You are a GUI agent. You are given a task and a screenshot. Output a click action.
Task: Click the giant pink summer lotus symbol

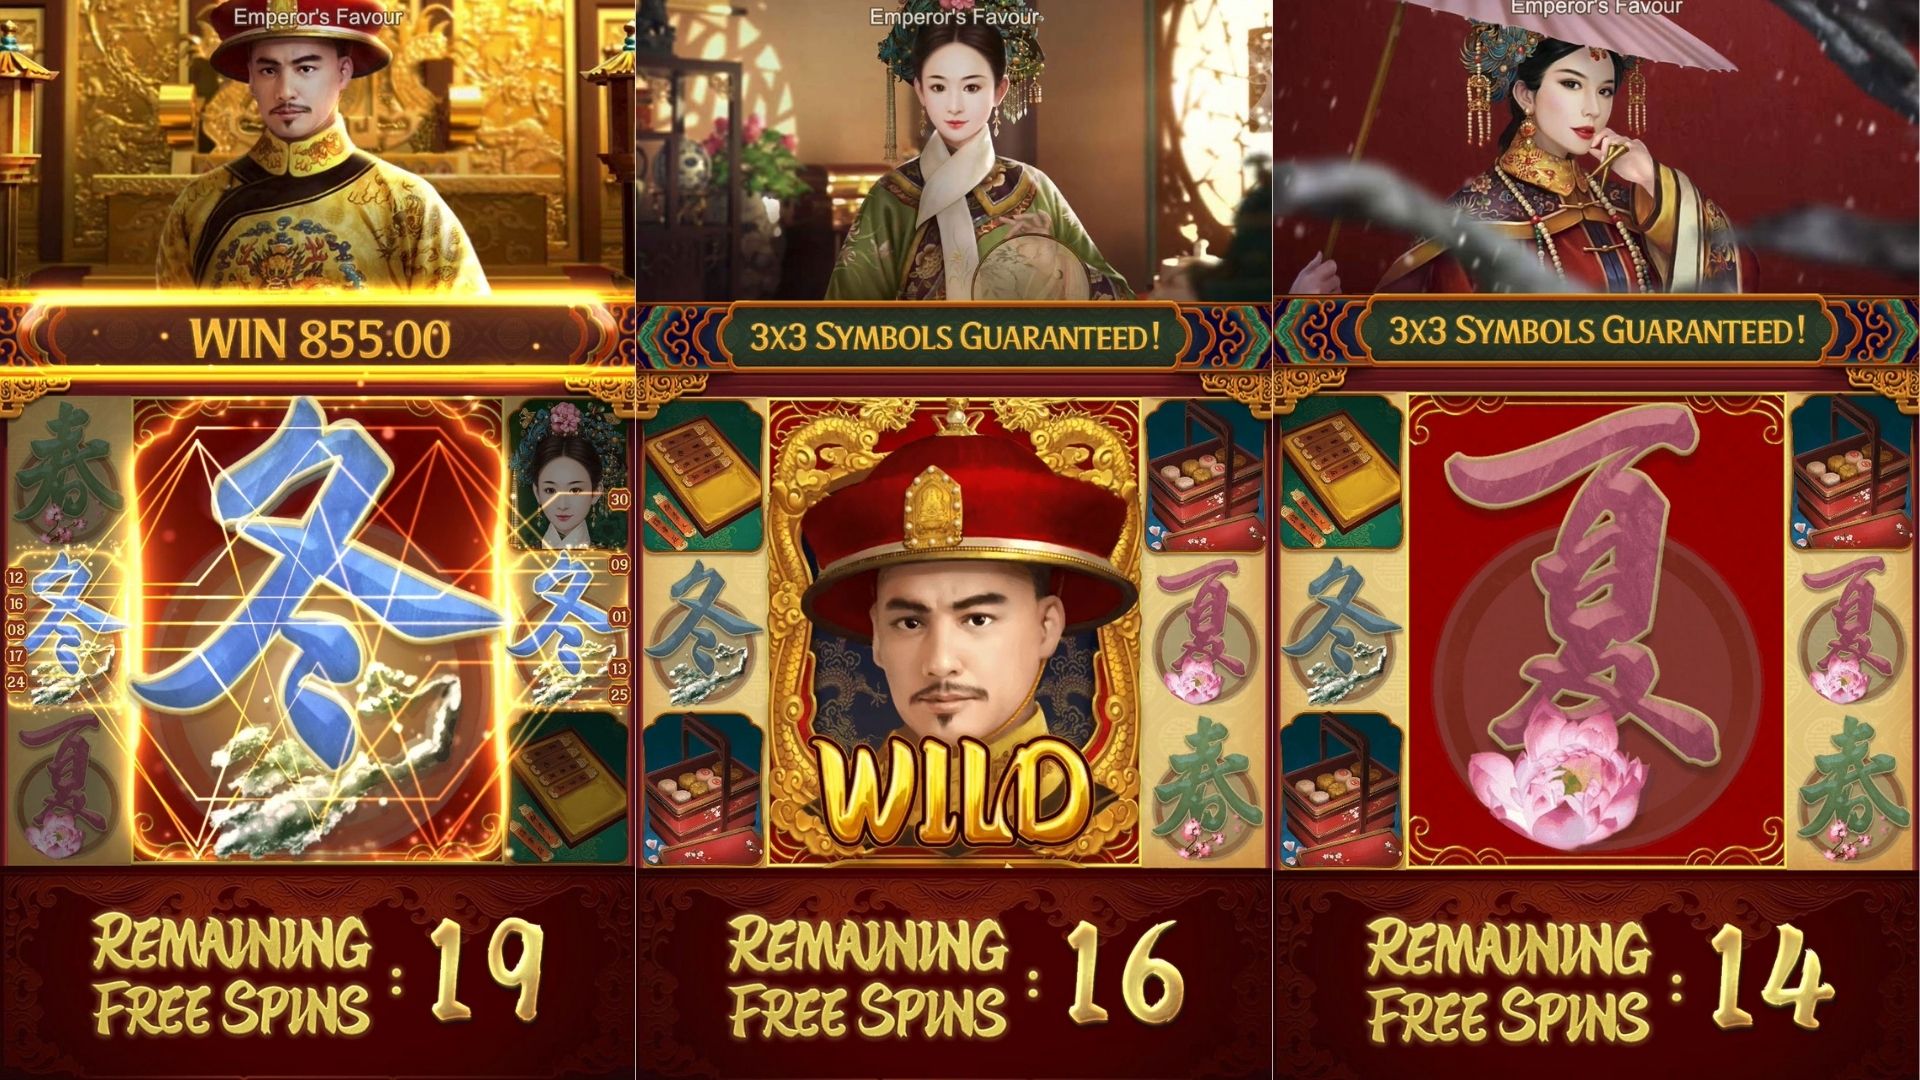[x=1596, y=630]
